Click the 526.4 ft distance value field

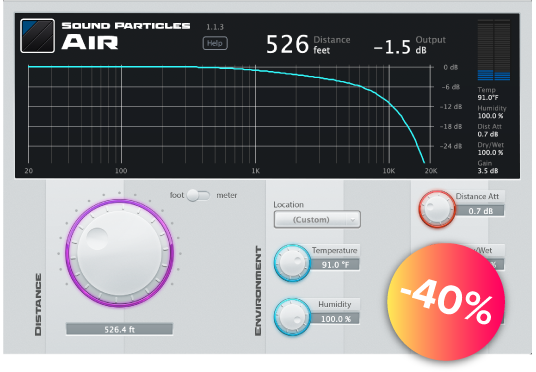[x=119, y=330]
